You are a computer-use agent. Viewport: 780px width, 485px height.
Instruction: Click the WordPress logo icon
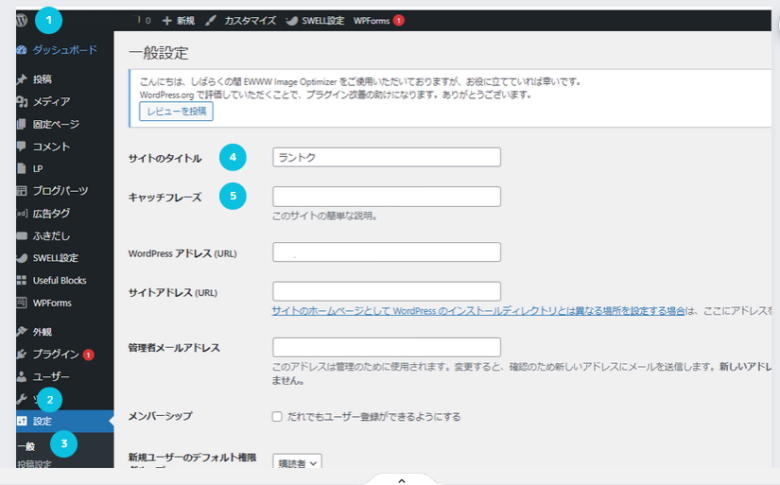click(21, 20)
